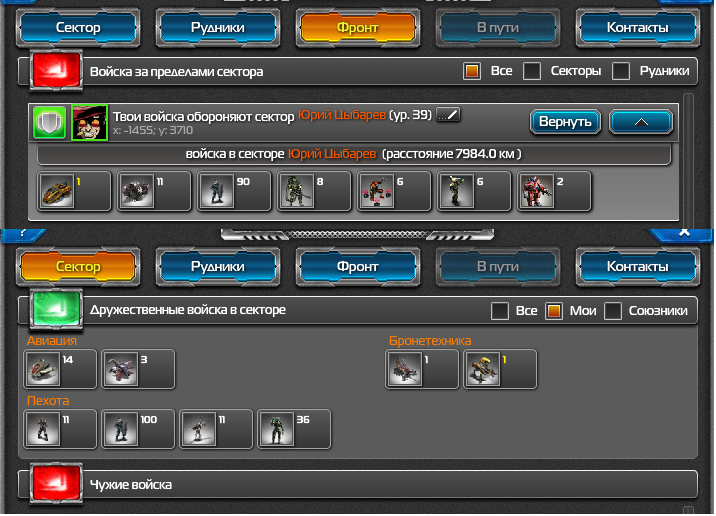Click the Авиация category label
Viewport: 716px width, 516px height.
click(x=52, y=341)
